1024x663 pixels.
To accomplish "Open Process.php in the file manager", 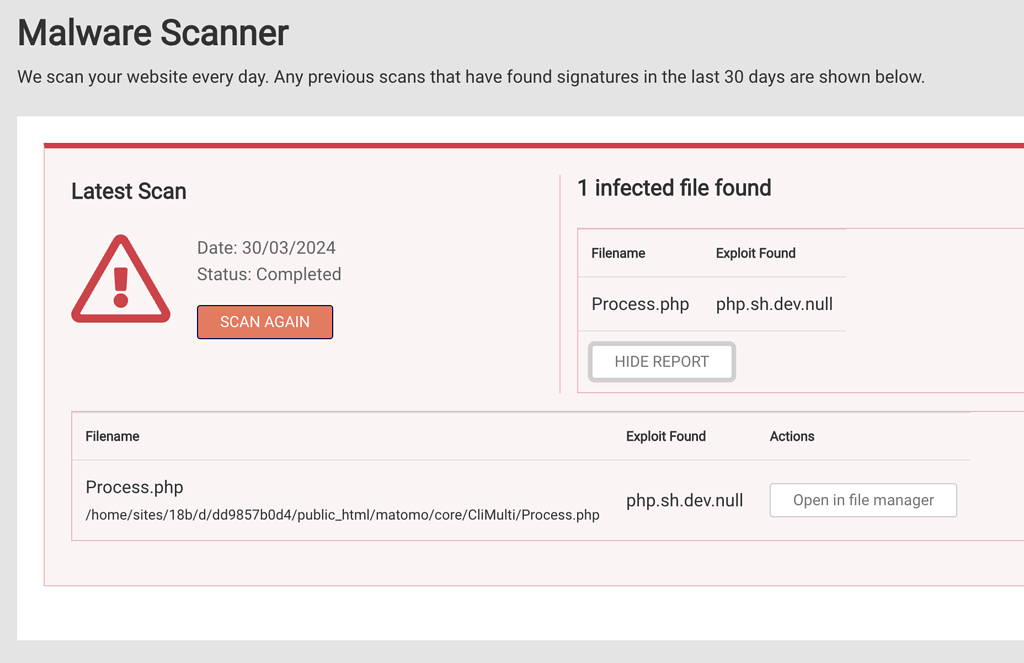I will coord(862,499).
